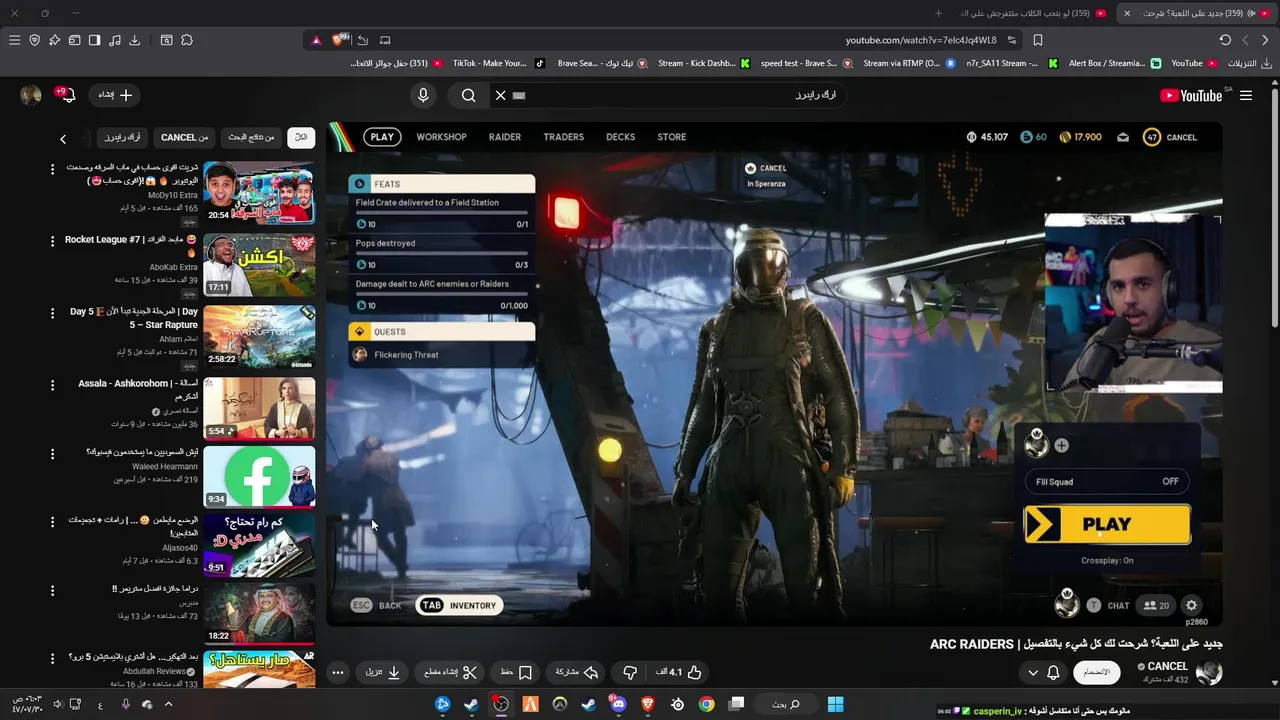Click the taskbar search box
Image resolution: width=1280 pixels, height=720 pixels.
click(786, 704)
